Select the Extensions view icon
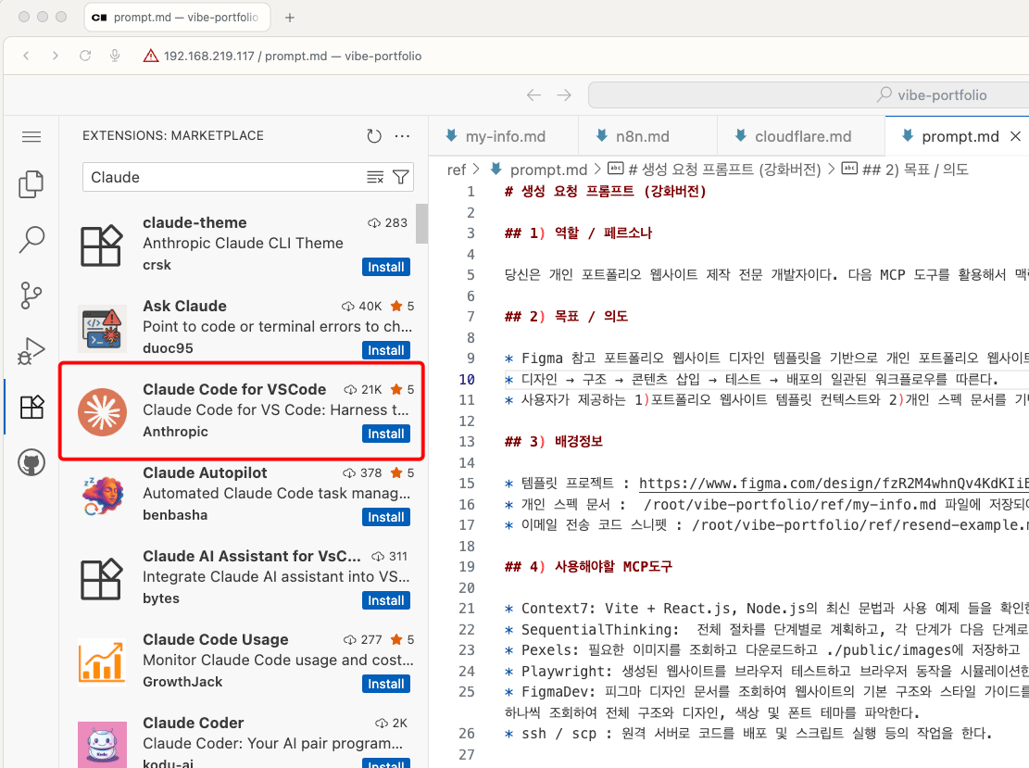The height and width of the screenshot is (768, 1029). click(x=31, y=407)
